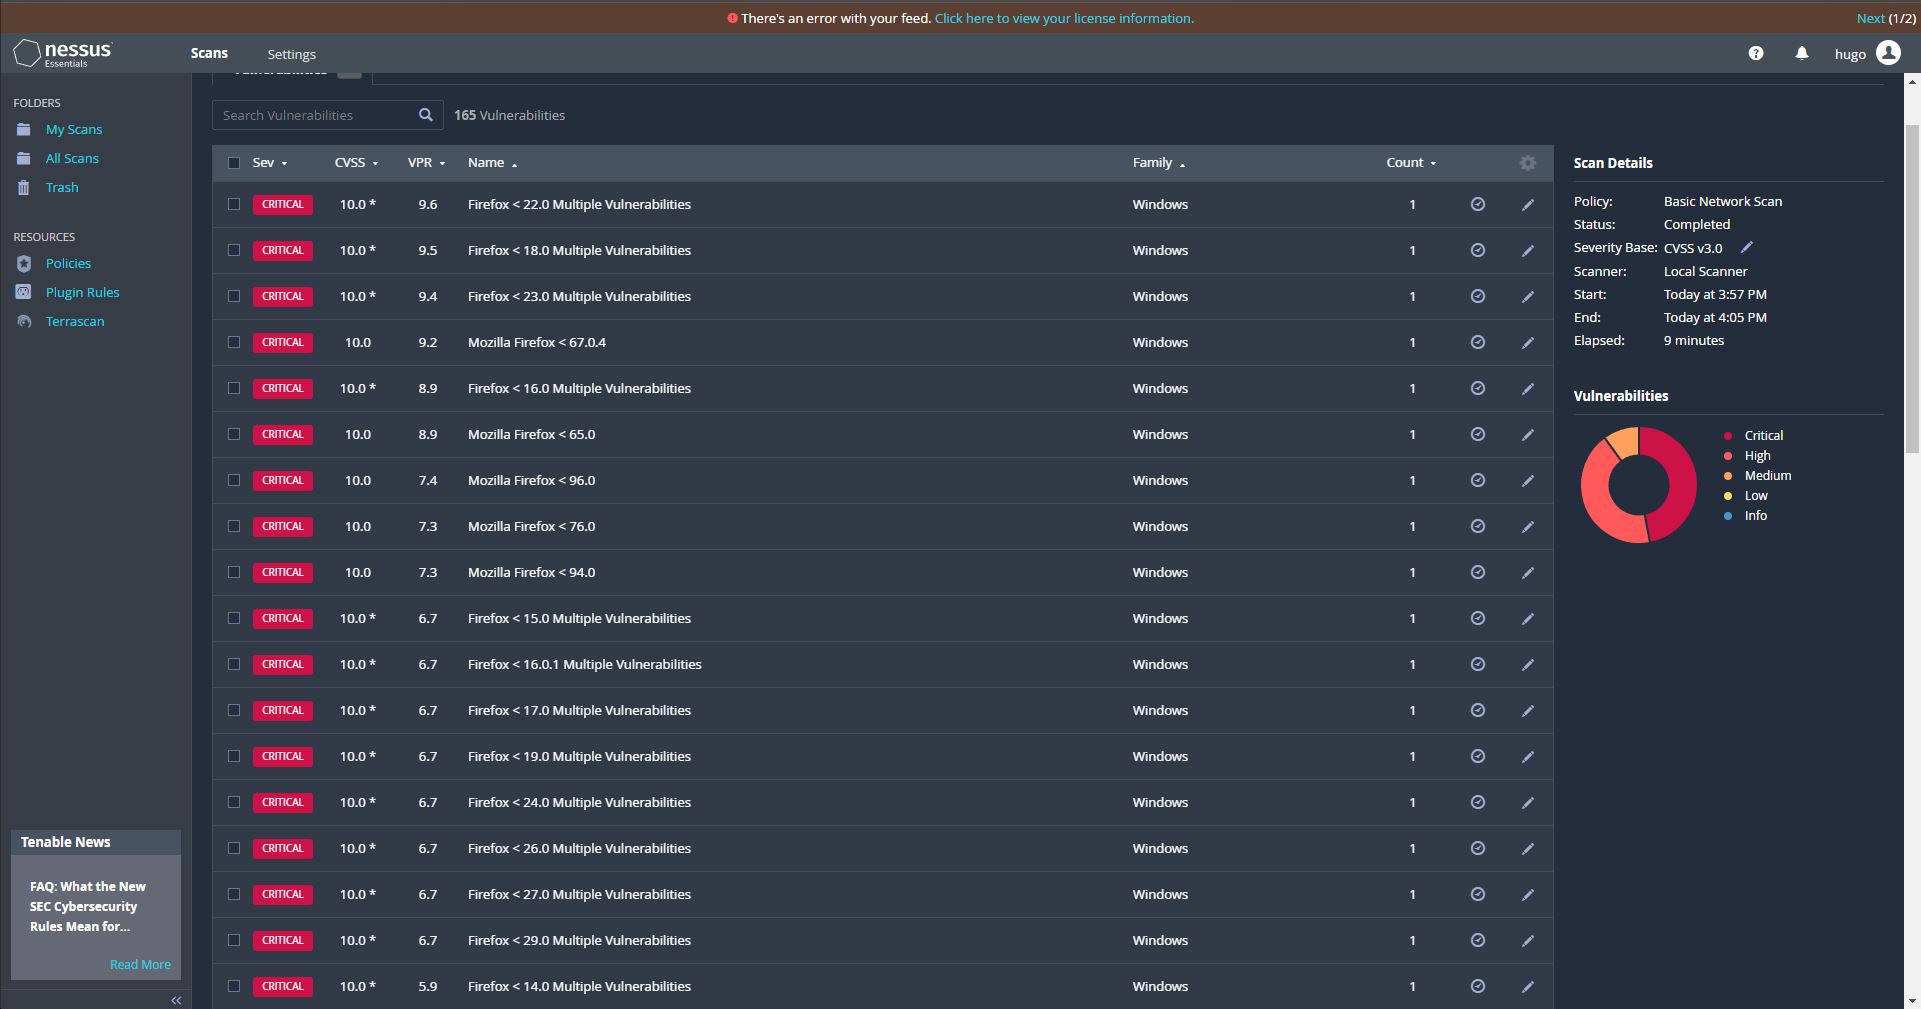1921x1009 pixels.
Task: Open the table column settings gear
Action: 1527,162
